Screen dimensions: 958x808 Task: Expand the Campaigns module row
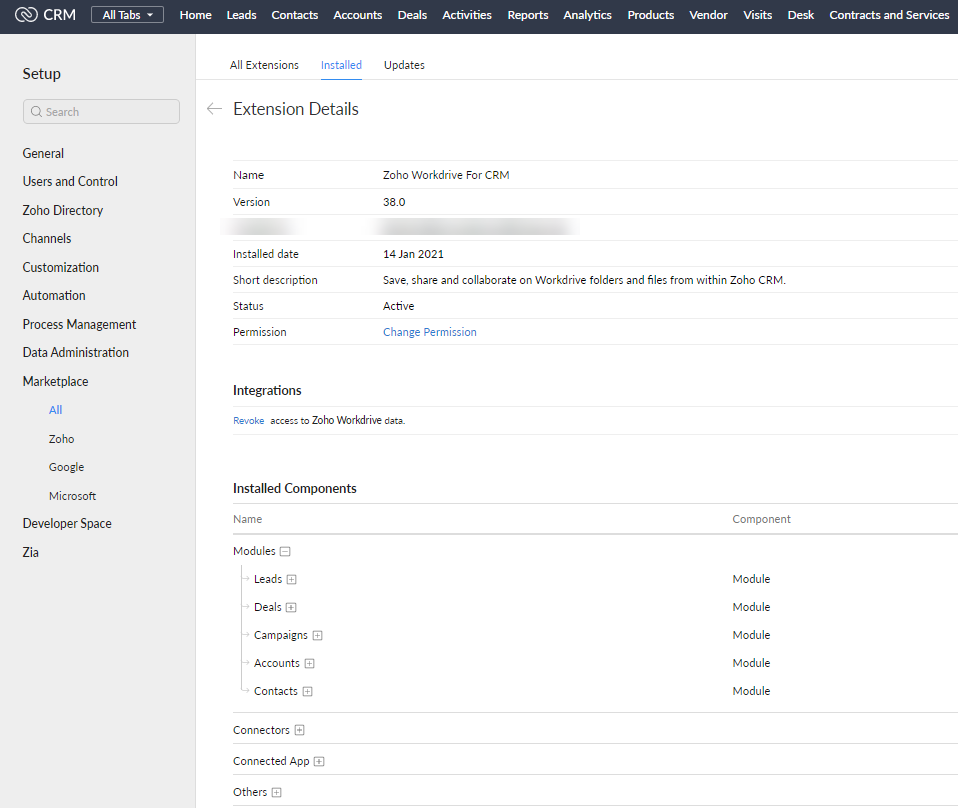coord(317,636)
